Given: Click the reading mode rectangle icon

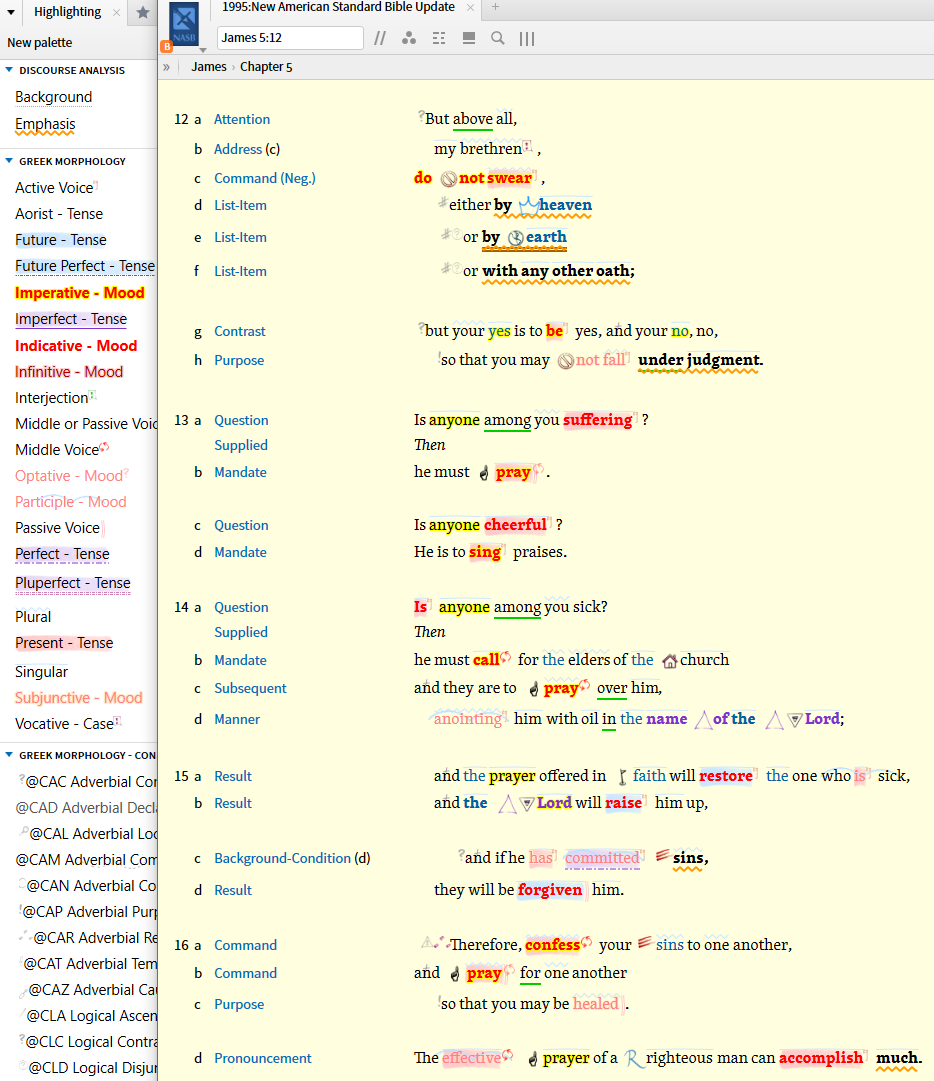Looking at the screenshot, I should (469, 39).
